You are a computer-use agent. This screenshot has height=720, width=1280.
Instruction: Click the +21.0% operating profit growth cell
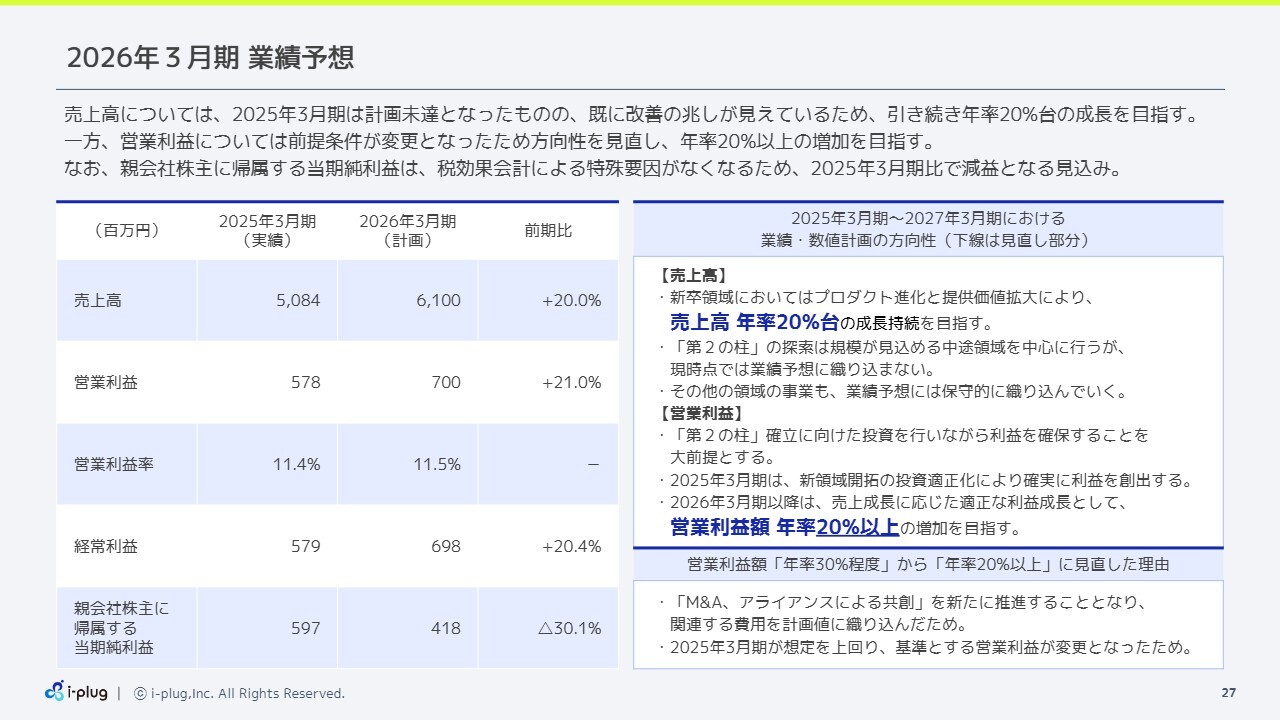[x=571, y=382]
